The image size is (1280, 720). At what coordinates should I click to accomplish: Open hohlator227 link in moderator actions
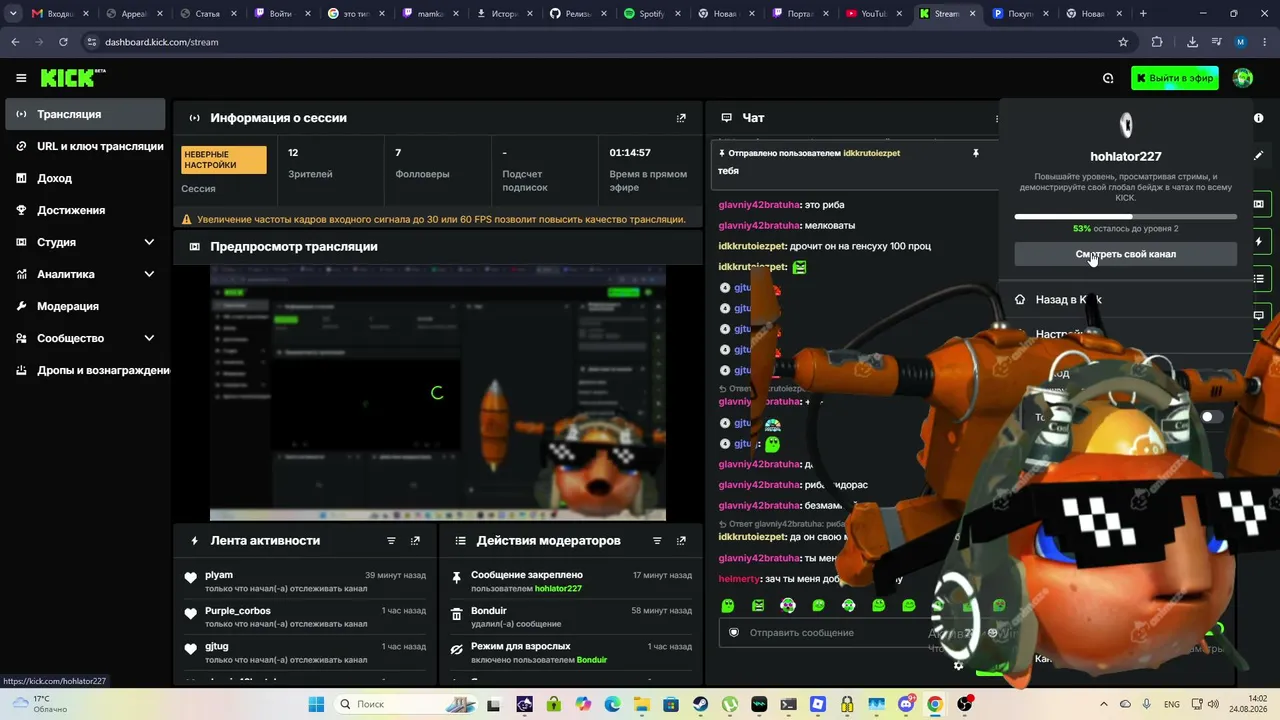[558, 589]
